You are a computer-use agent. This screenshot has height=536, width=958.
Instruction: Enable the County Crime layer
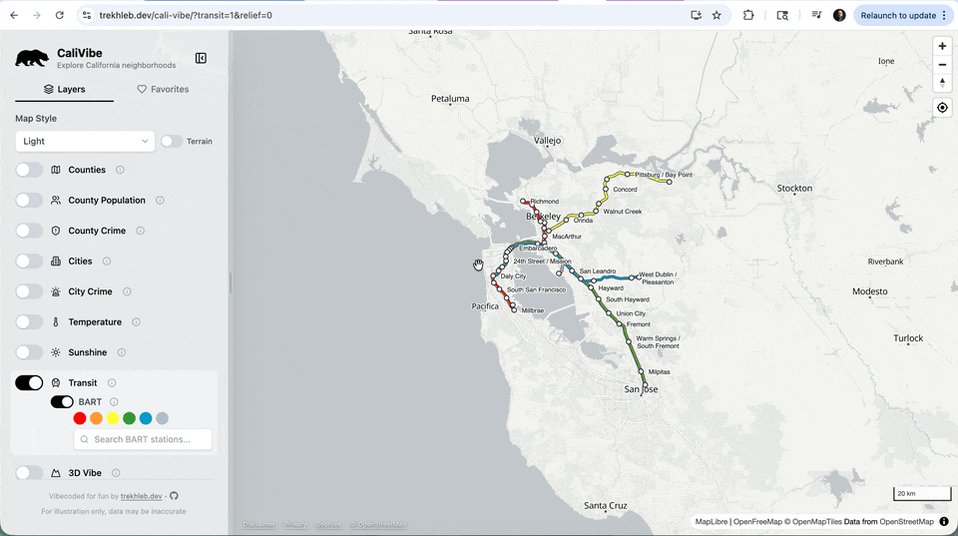29,231
